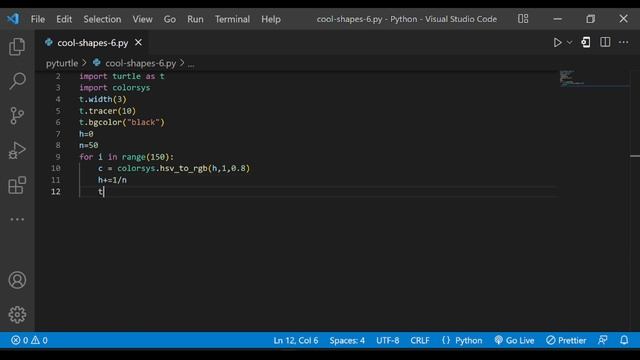
Task: Click the vertical scrollbar marker
Action: pyautogui.click(x=635, y=156)
